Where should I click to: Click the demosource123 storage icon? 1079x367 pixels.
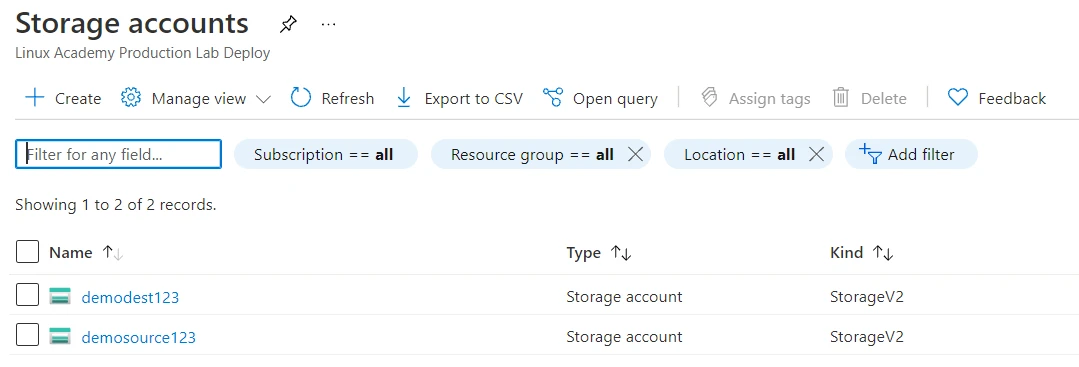[x=60, y=337]
